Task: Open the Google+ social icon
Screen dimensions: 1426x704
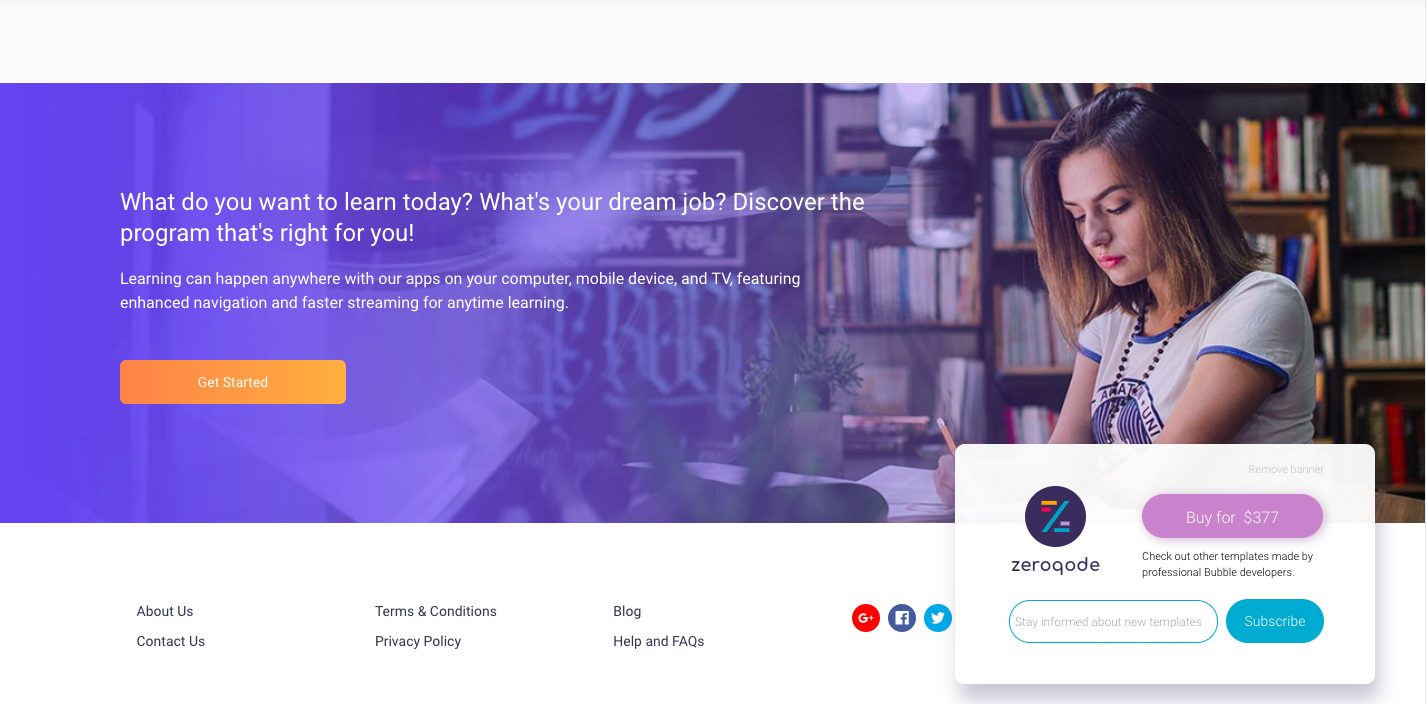Action: point(866,618)
